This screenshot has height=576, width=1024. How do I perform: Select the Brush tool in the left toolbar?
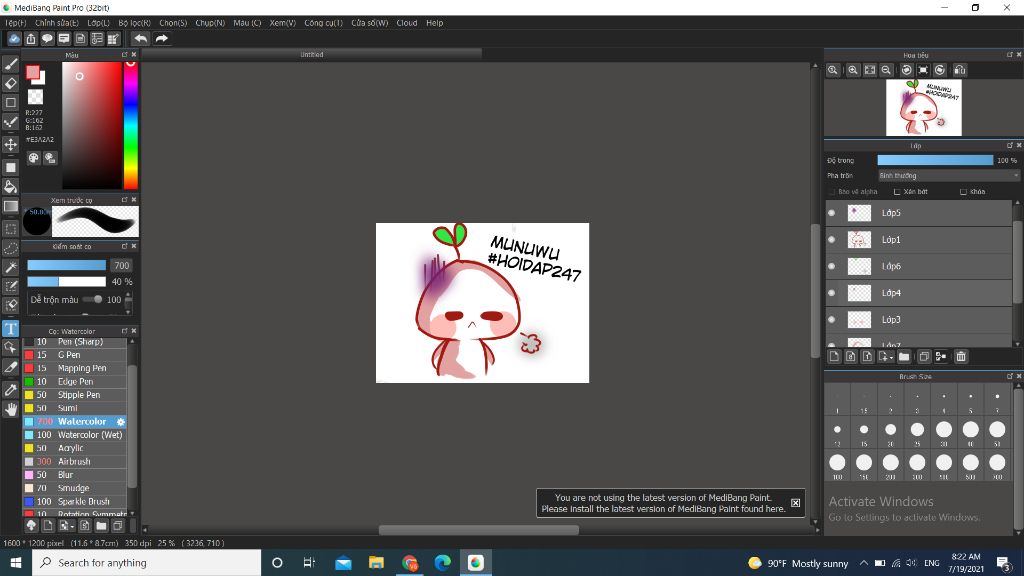tap(10, 64)
